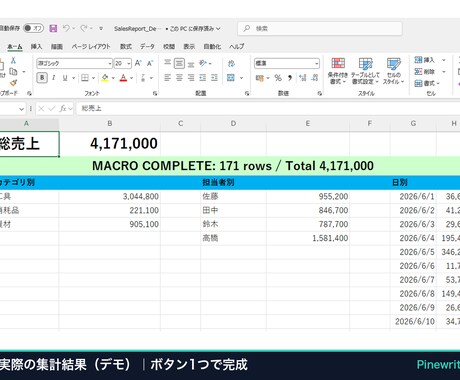Switch to the 表示 tab
460x380 pixels.
tap(189, 47)
